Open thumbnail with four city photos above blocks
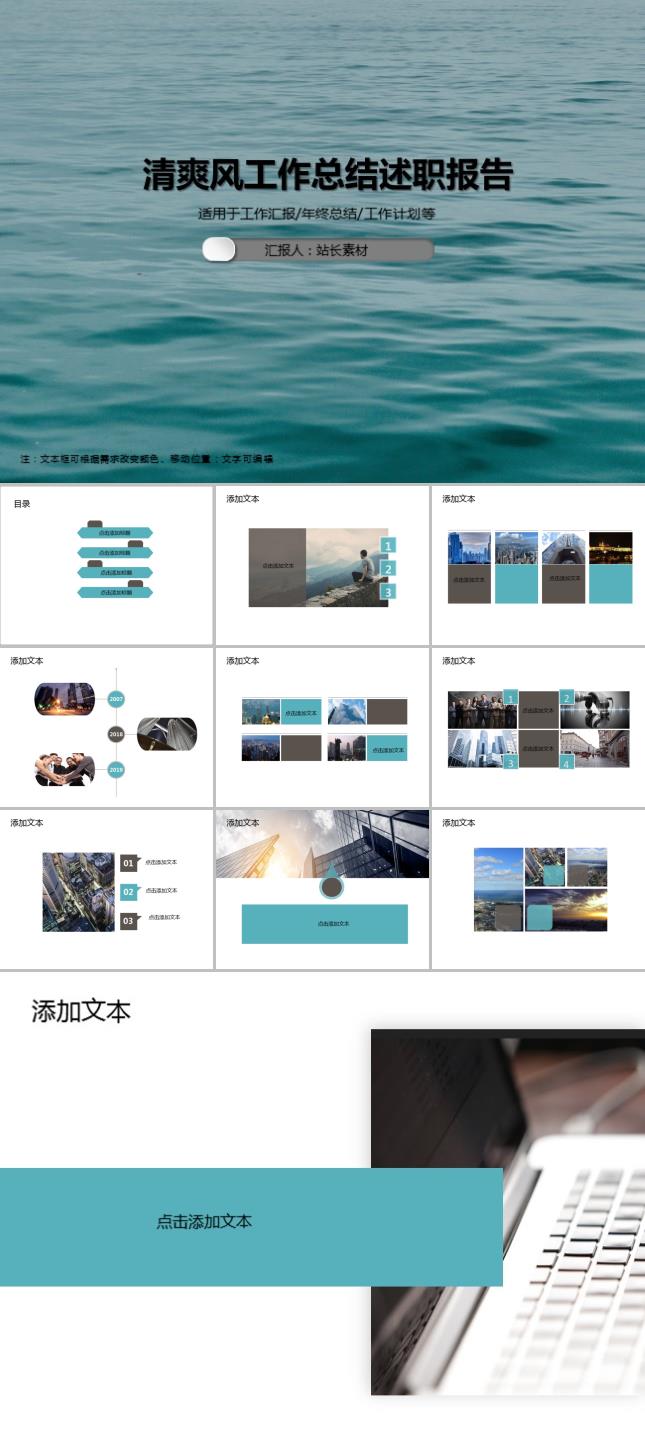 [x=538, y=565]
